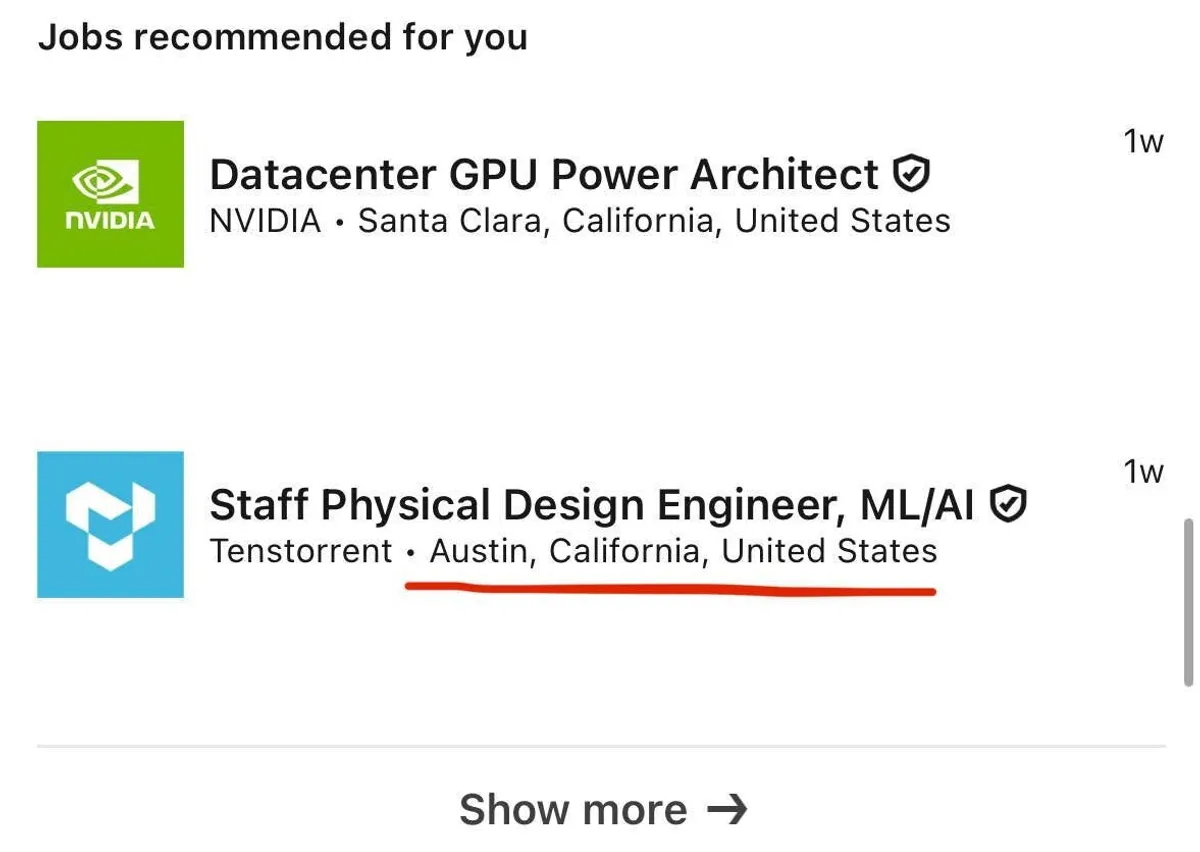Click the vertical scrollbar thumb on right edge
1200x852 pixels.
point(1188,602)
